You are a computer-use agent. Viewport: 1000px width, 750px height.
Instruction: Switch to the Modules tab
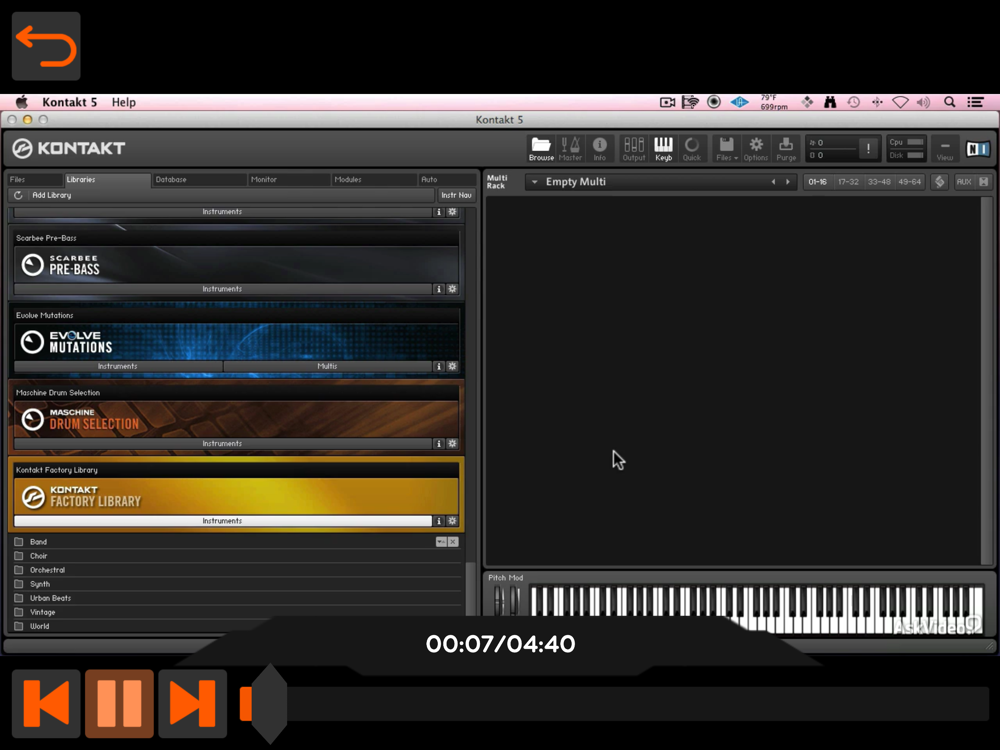(374, 179)
